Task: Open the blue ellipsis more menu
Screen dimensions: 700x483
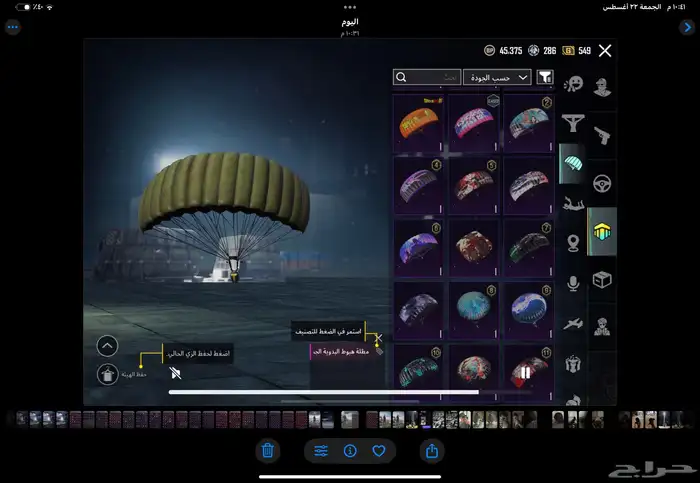Action: pyautogui.click(x=13, y=27)
